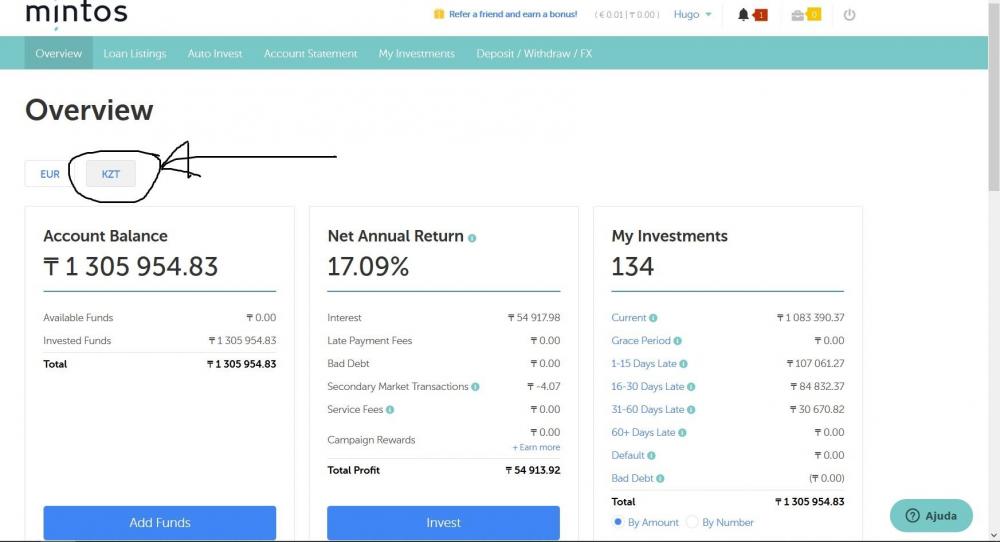The image size is (1000, 542).
Task: Open the briefcase icon in header
Action: coord(798,15)
